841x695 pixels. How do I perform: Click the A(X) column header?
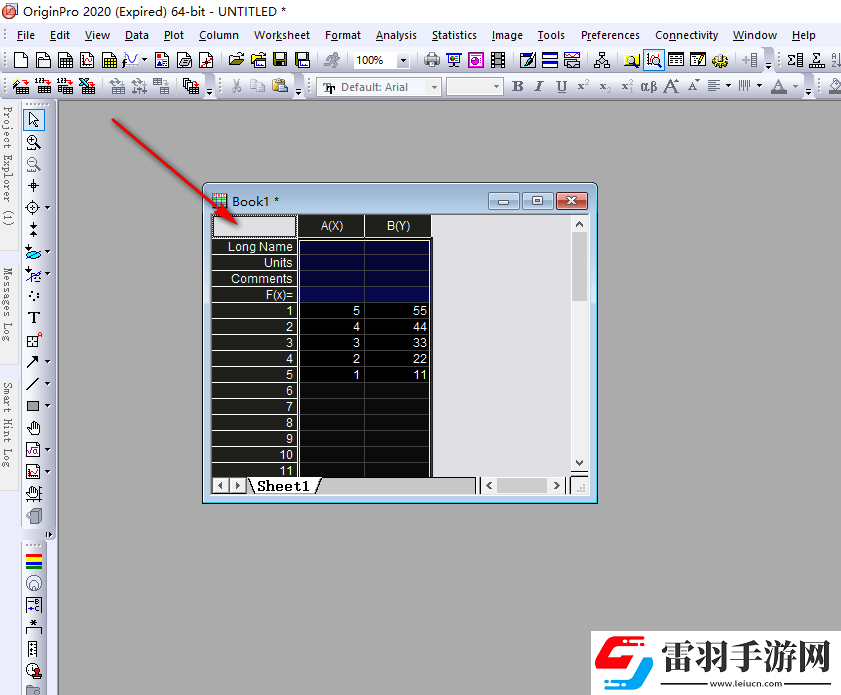click(331, 226)
